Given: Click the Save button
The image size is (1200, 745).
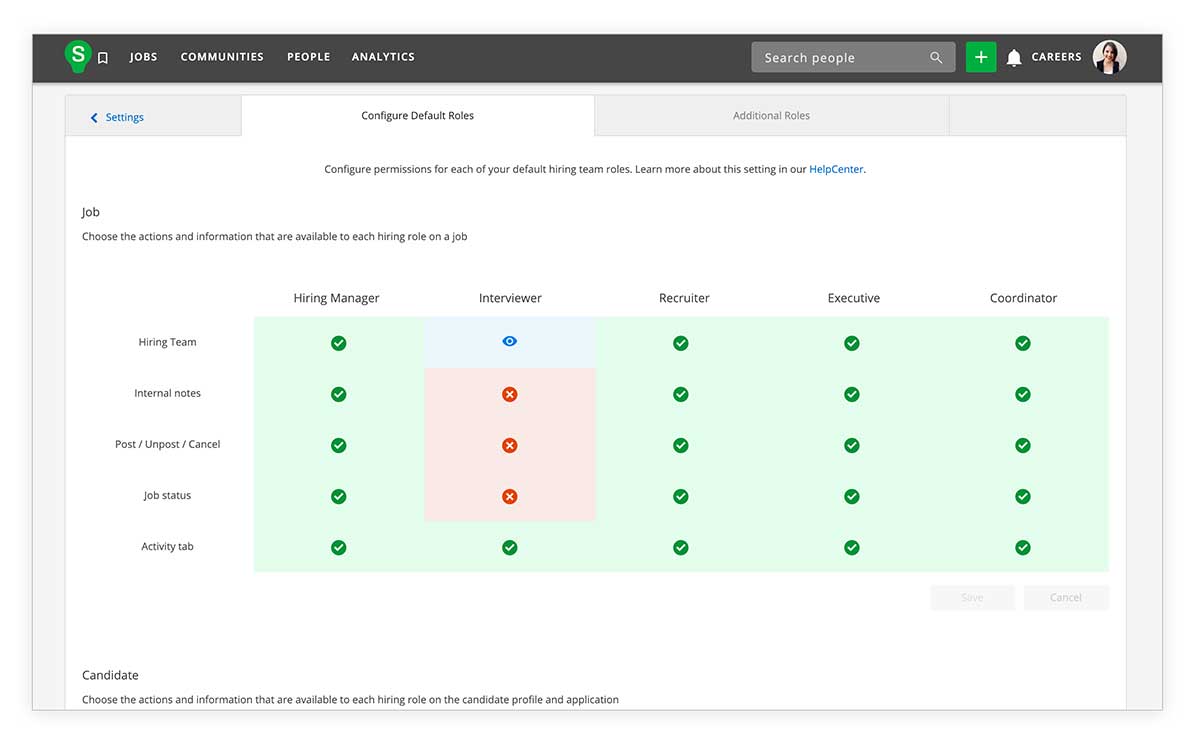Looking at the screenshot, I should [x=972, y=598].
